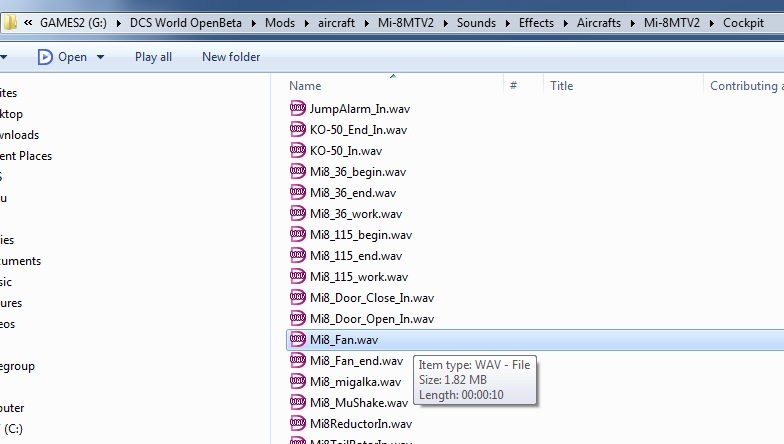
Task: Click the KO-50_End_In.wav file icon
Action: (x=298, y=129)
